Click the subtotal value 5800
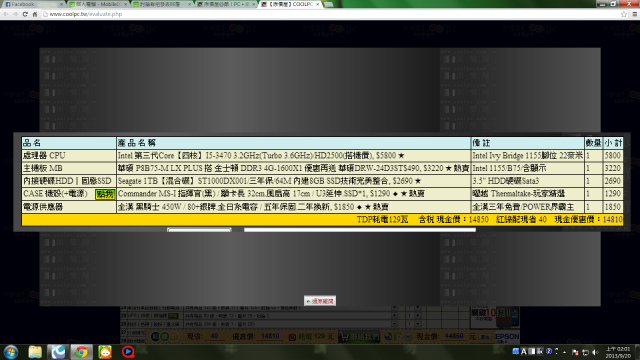Image resolution: width=640 pixels, height=360 pixels. pyautogui.click(x=613, y=156)
